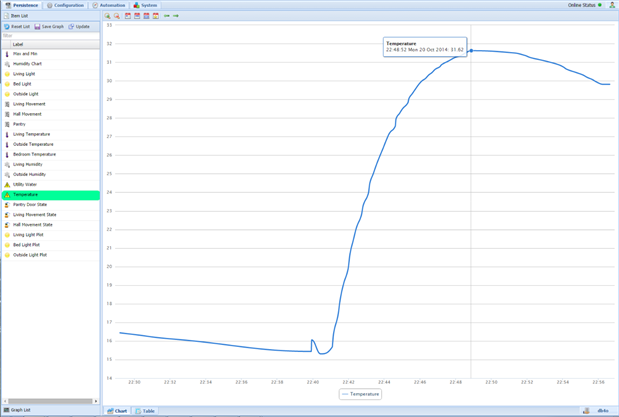
Task: Click the green right arrow icon
Action: 176,16
